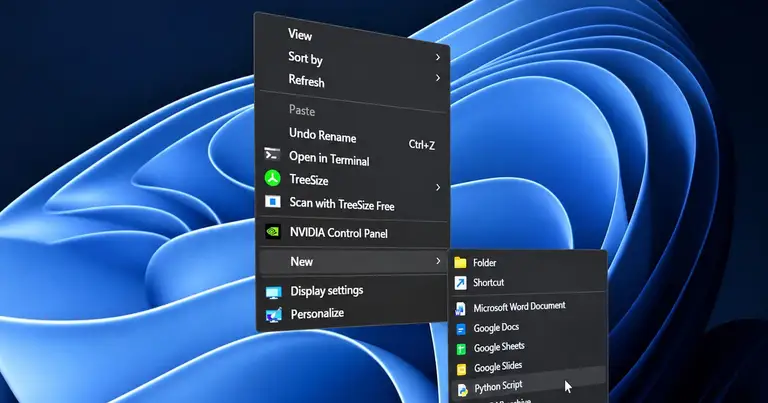The image size is (768, 403).
Task: Click the green TreeSize icon
Action: [273, 178]
